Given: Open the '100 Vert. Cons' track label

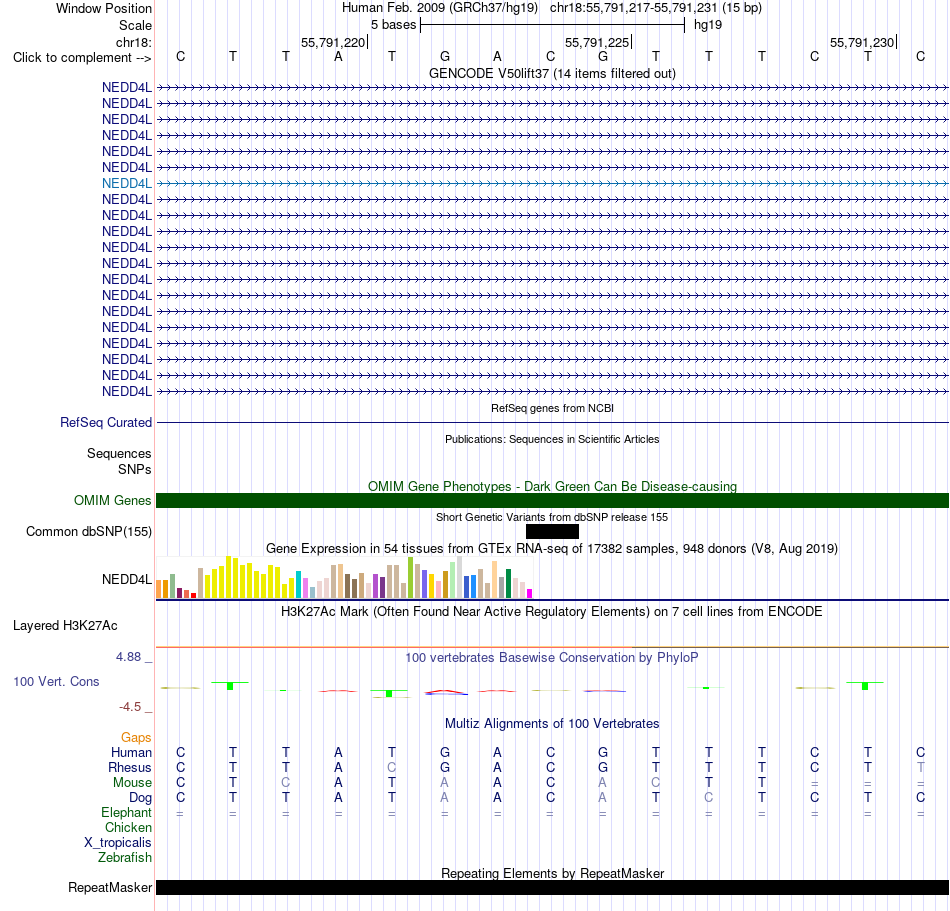Looking at the screenshot, I should point(56,681).
